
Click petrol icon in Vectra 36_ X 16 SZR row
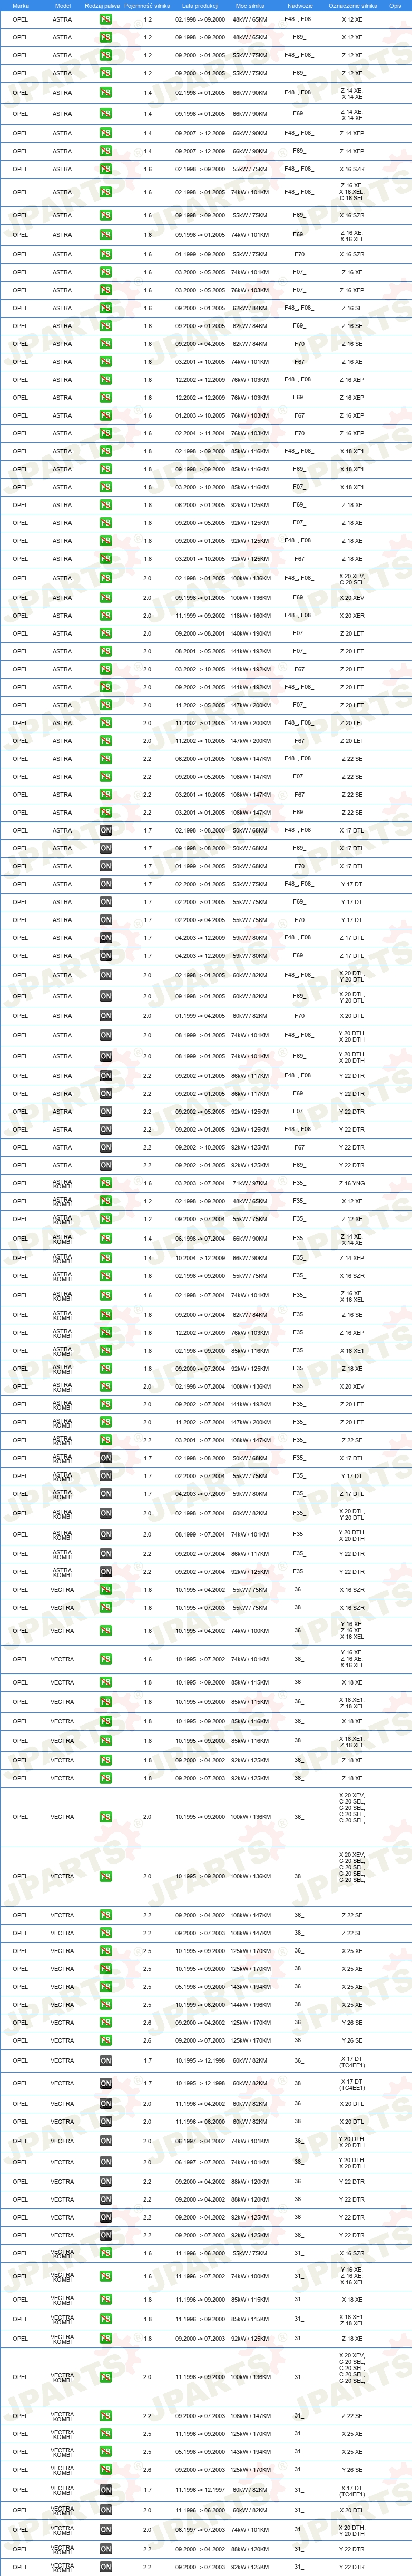105,1590
